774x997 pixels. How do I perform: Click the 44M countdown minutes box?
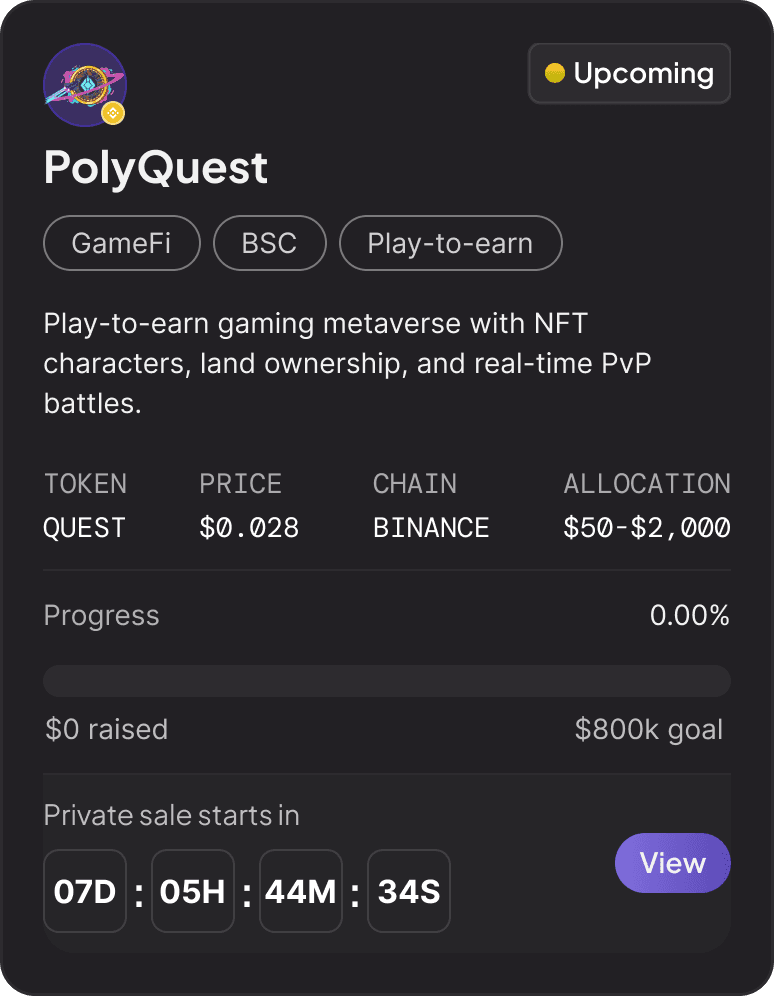coord(301,891)
